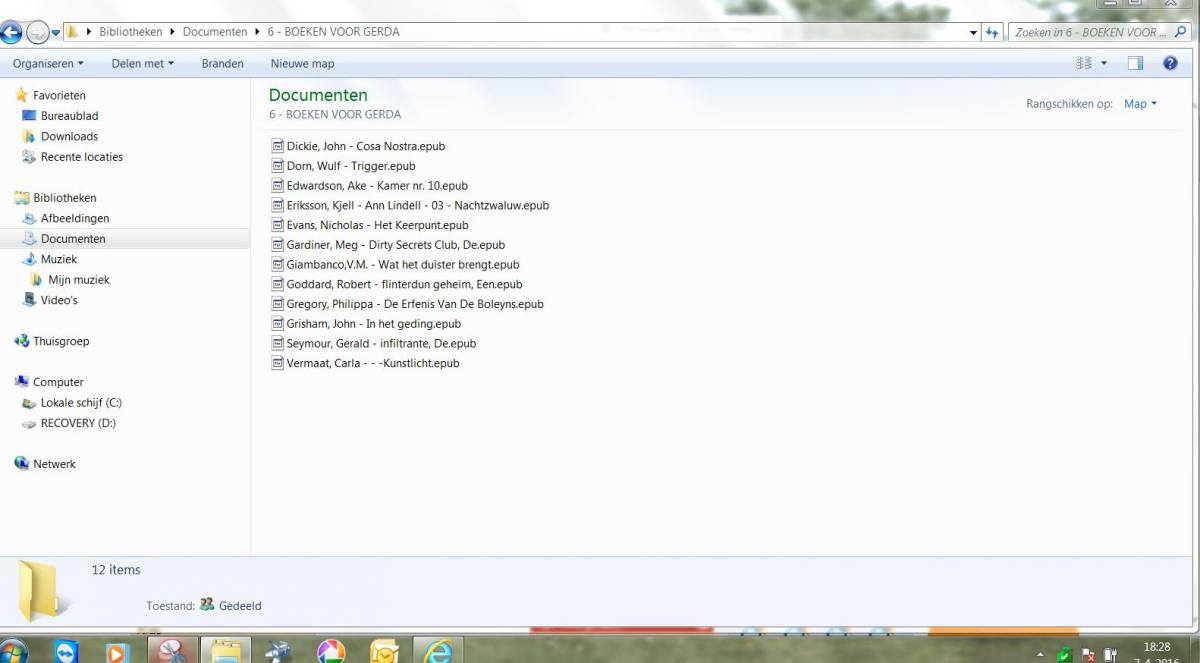Click the Video's library icon
The width and height of the screenshot is (1200, 663).
coord(29,300)
